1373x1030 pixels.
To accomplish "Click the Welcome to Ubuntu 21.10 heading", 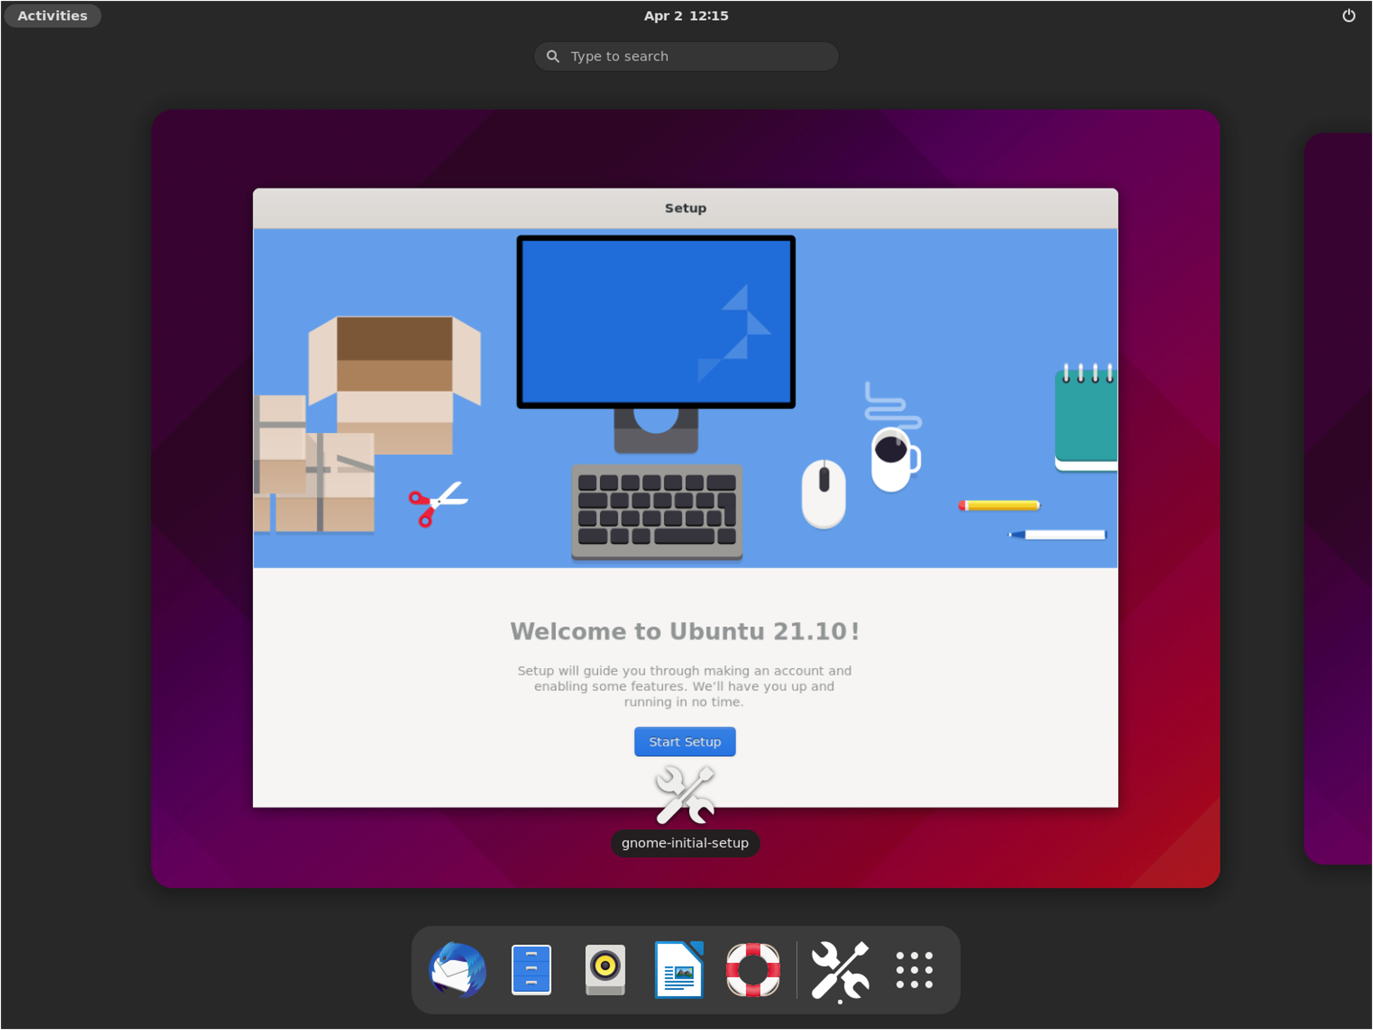I will click(685, 631).
